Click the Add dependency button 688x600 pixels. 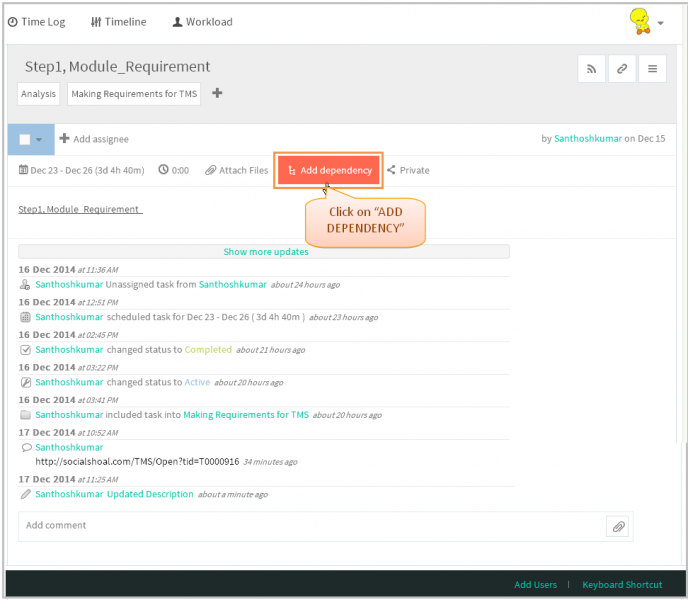coord(329,170)
